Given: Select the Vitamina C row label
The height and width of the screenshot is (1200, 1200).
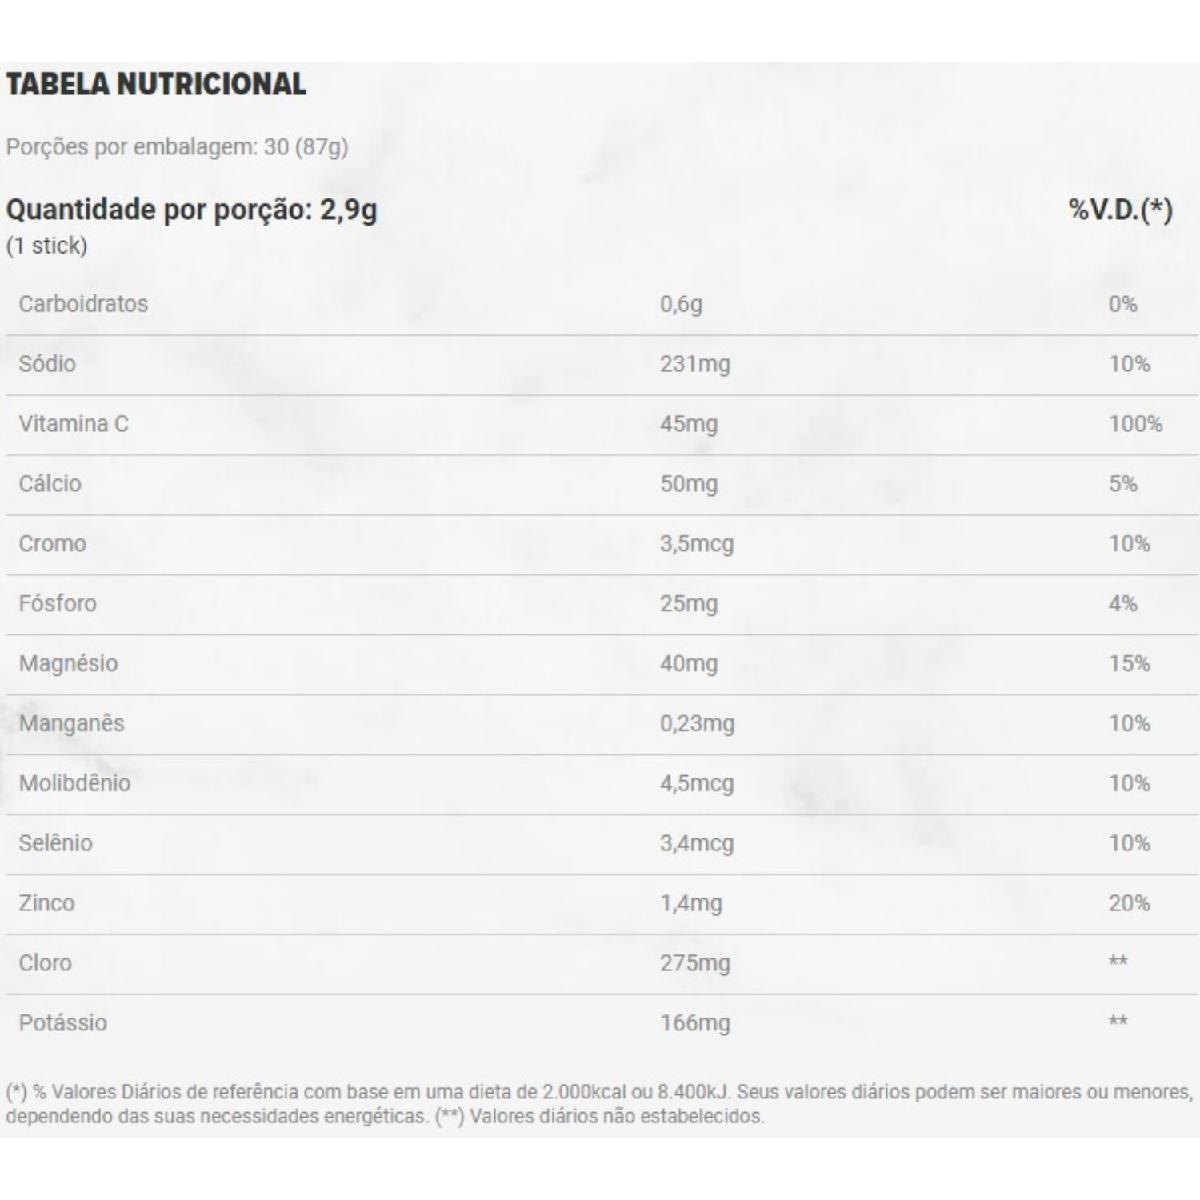Looking at the screenshot, I should [x=73, y=424].
